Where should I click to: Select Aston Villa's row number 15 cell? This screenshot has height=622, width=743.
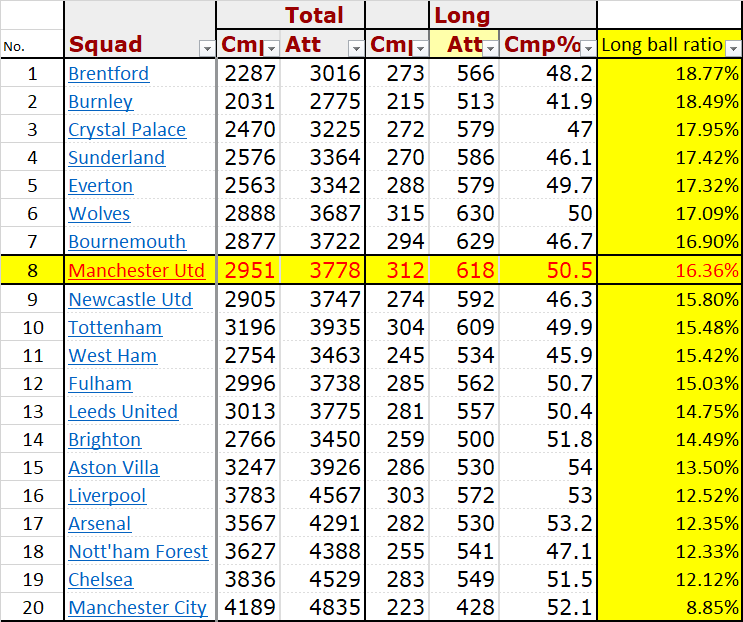(32, 468)
